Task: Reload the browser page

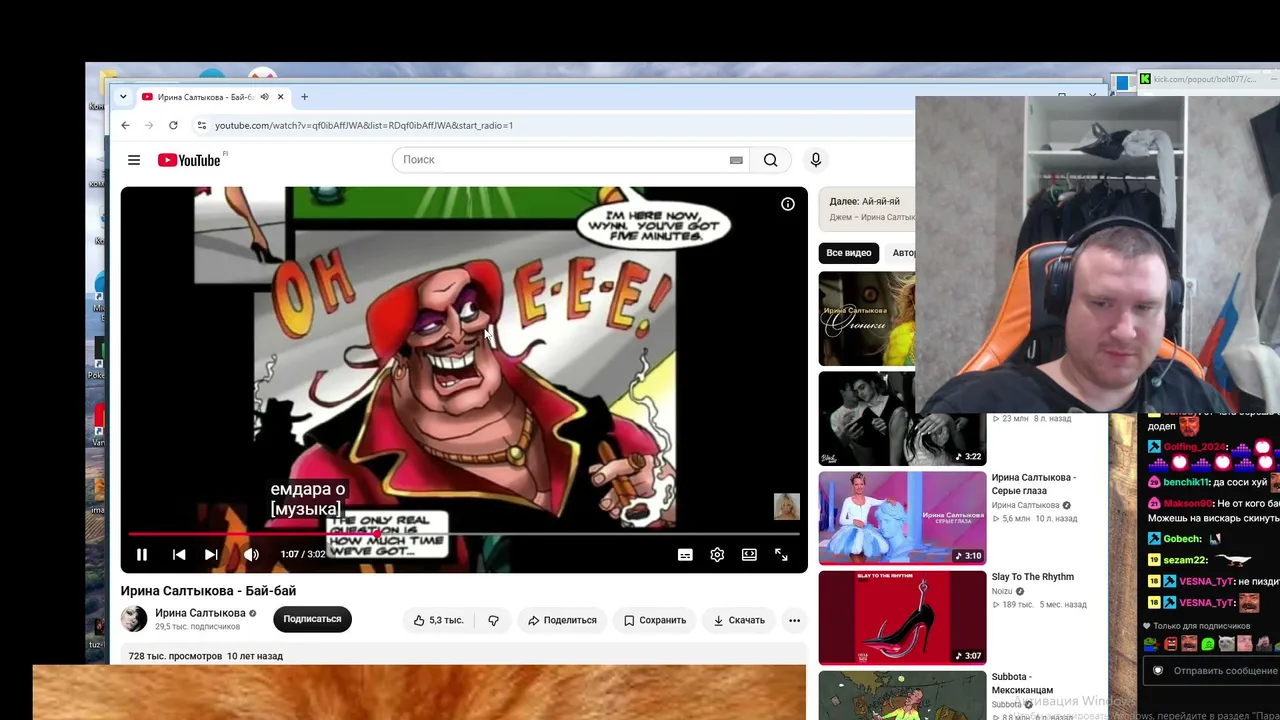Action: 173,125
